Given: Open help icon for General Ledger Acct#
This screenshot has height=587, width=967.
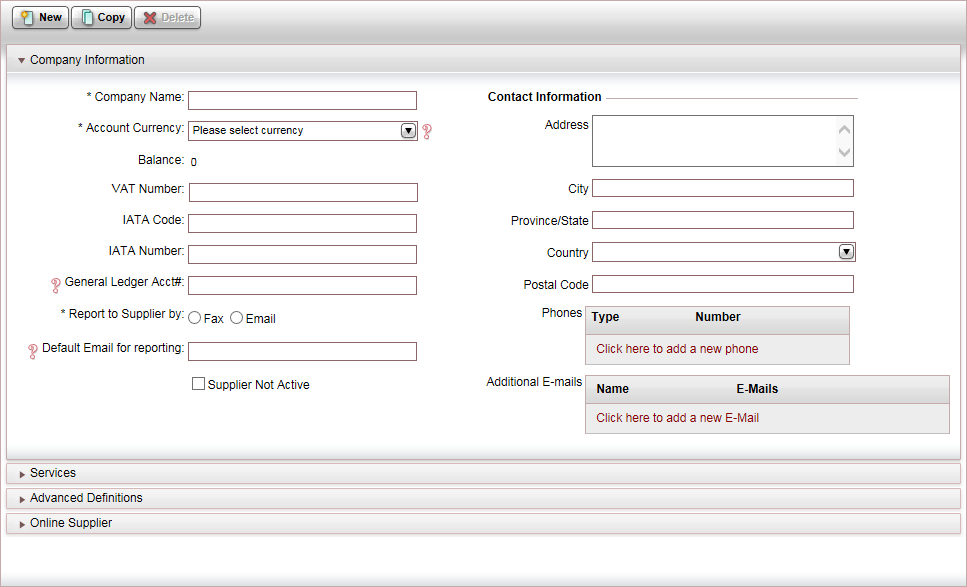Looking at the screenshot, I should tap(56, 284).
